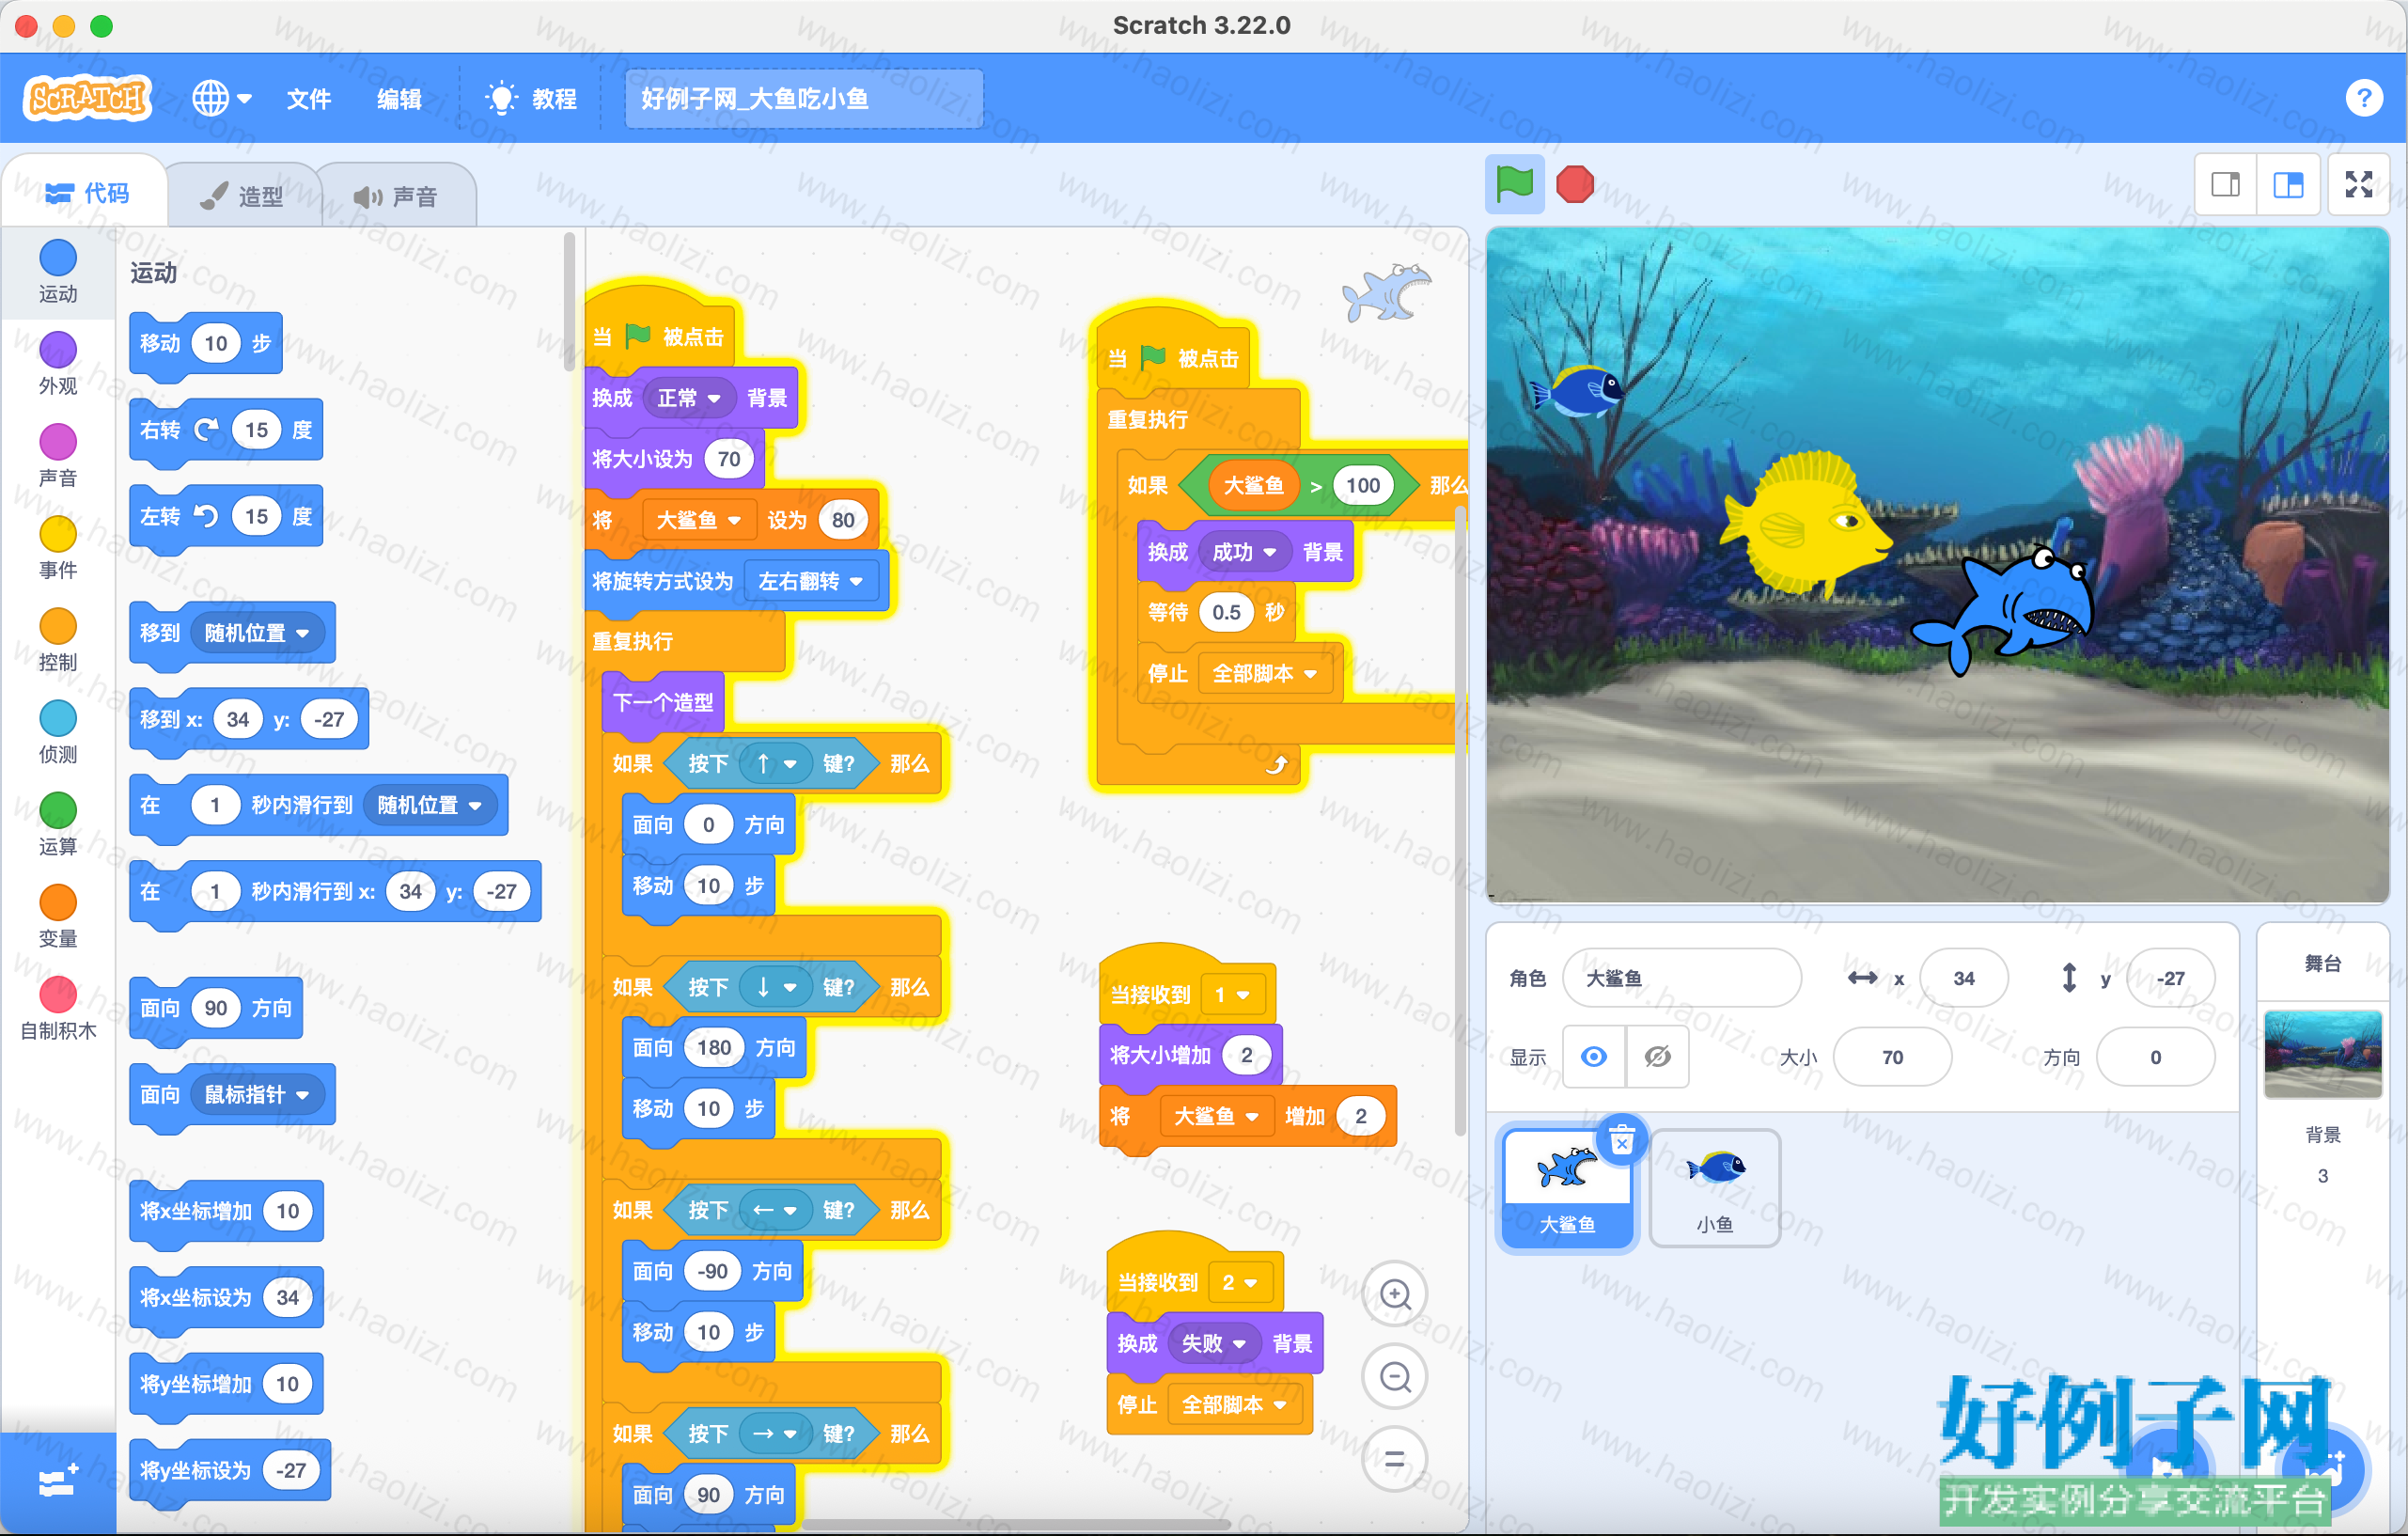Click the 将y坐标设为 -27 block
Image resolution: width=2408 pixels, height=1536 pixels.
(230, 1470)
